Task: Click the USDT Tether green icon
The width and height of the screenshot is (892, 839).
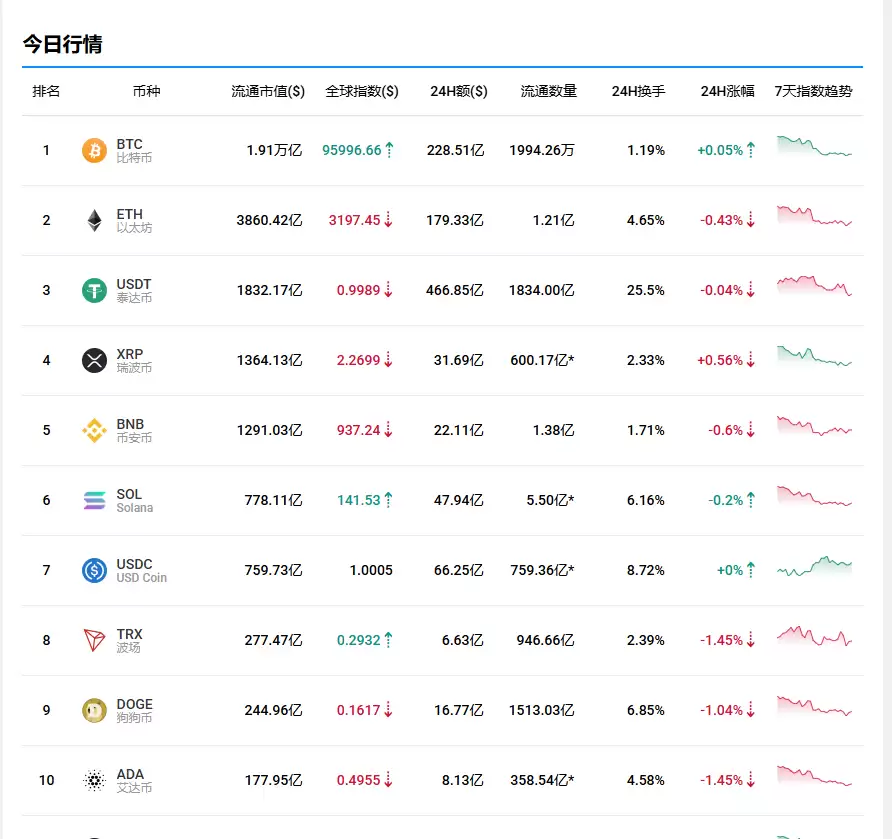Action: pyautogui.click(x=93, y=290)
